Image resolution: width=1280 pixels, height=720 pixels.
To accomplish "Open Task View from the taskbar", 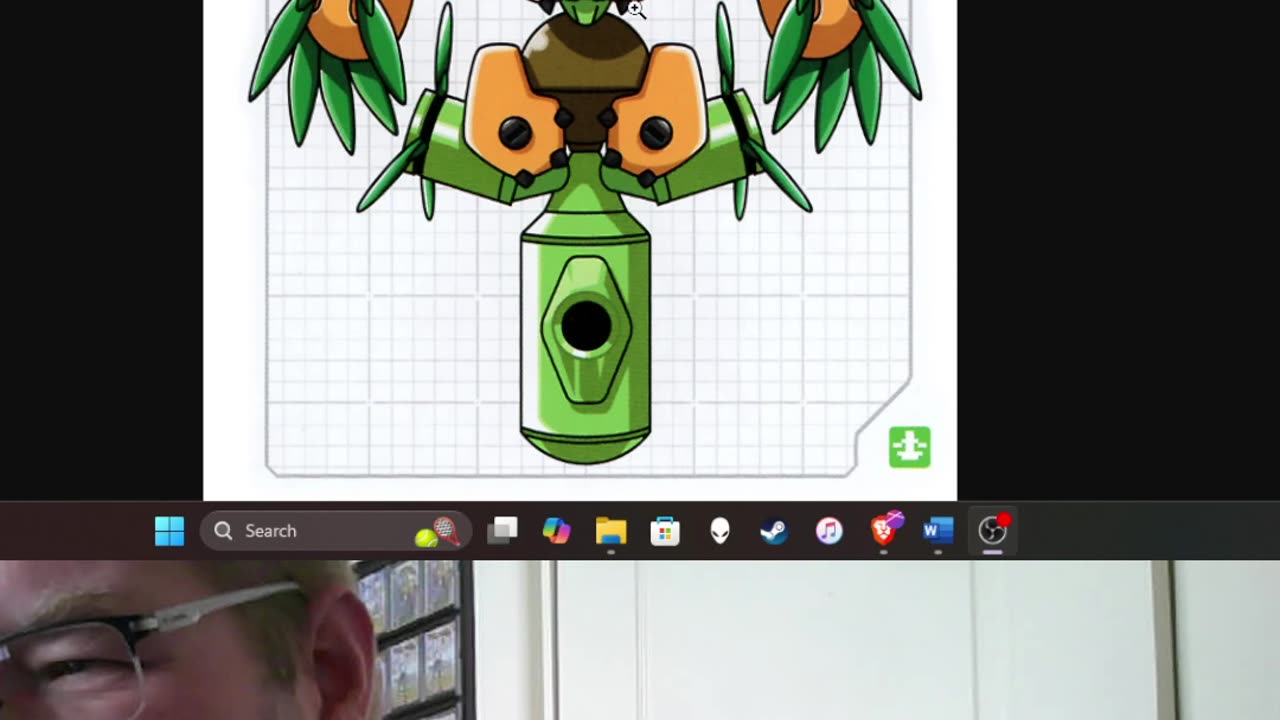I will [502, 531].
